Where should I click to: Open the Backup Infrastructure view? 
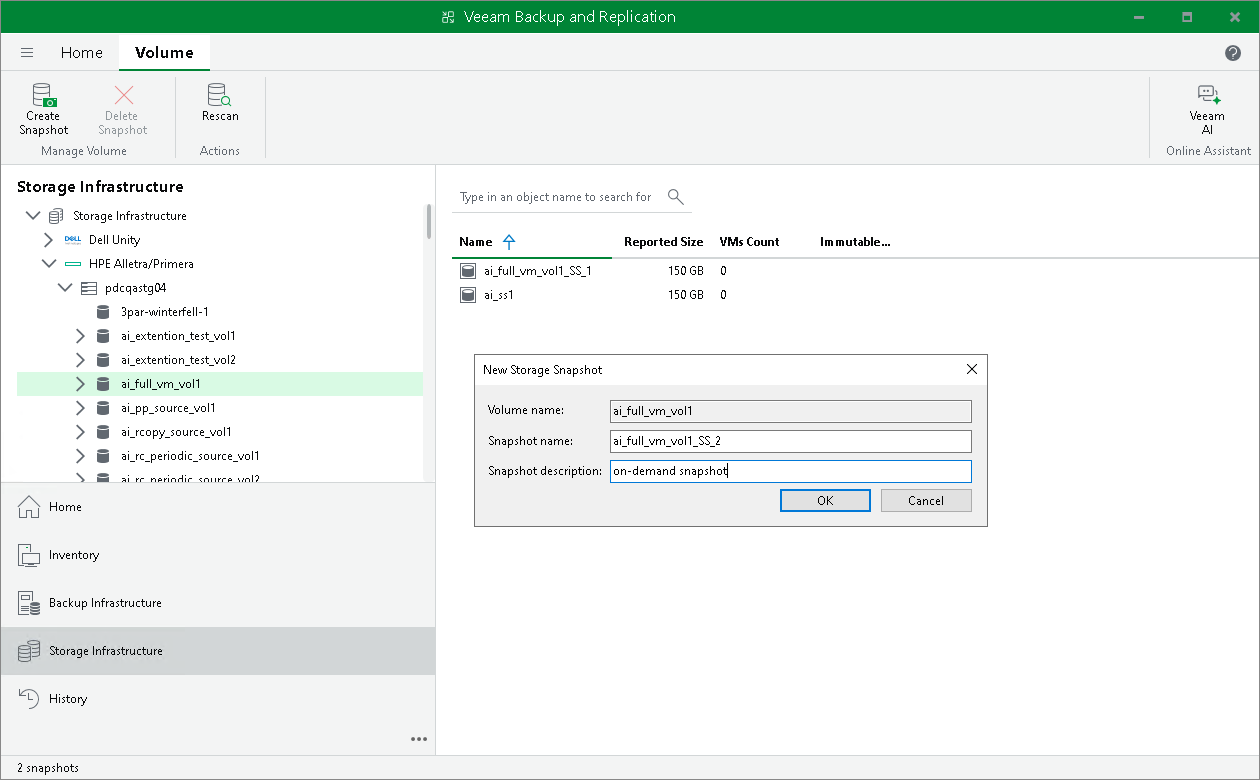pos(218,603)
